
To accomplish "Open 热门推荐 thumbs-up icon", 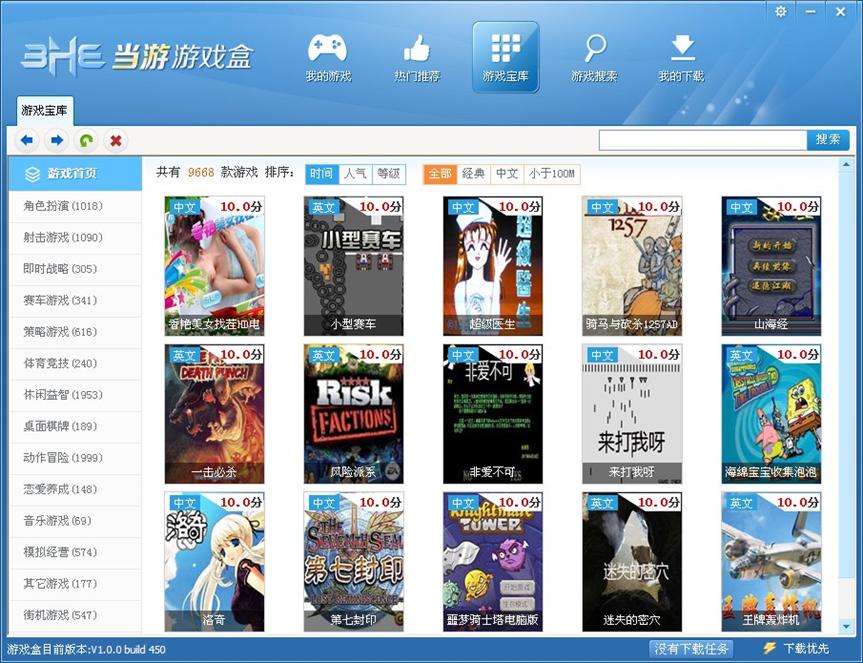I will pos(417,57).
